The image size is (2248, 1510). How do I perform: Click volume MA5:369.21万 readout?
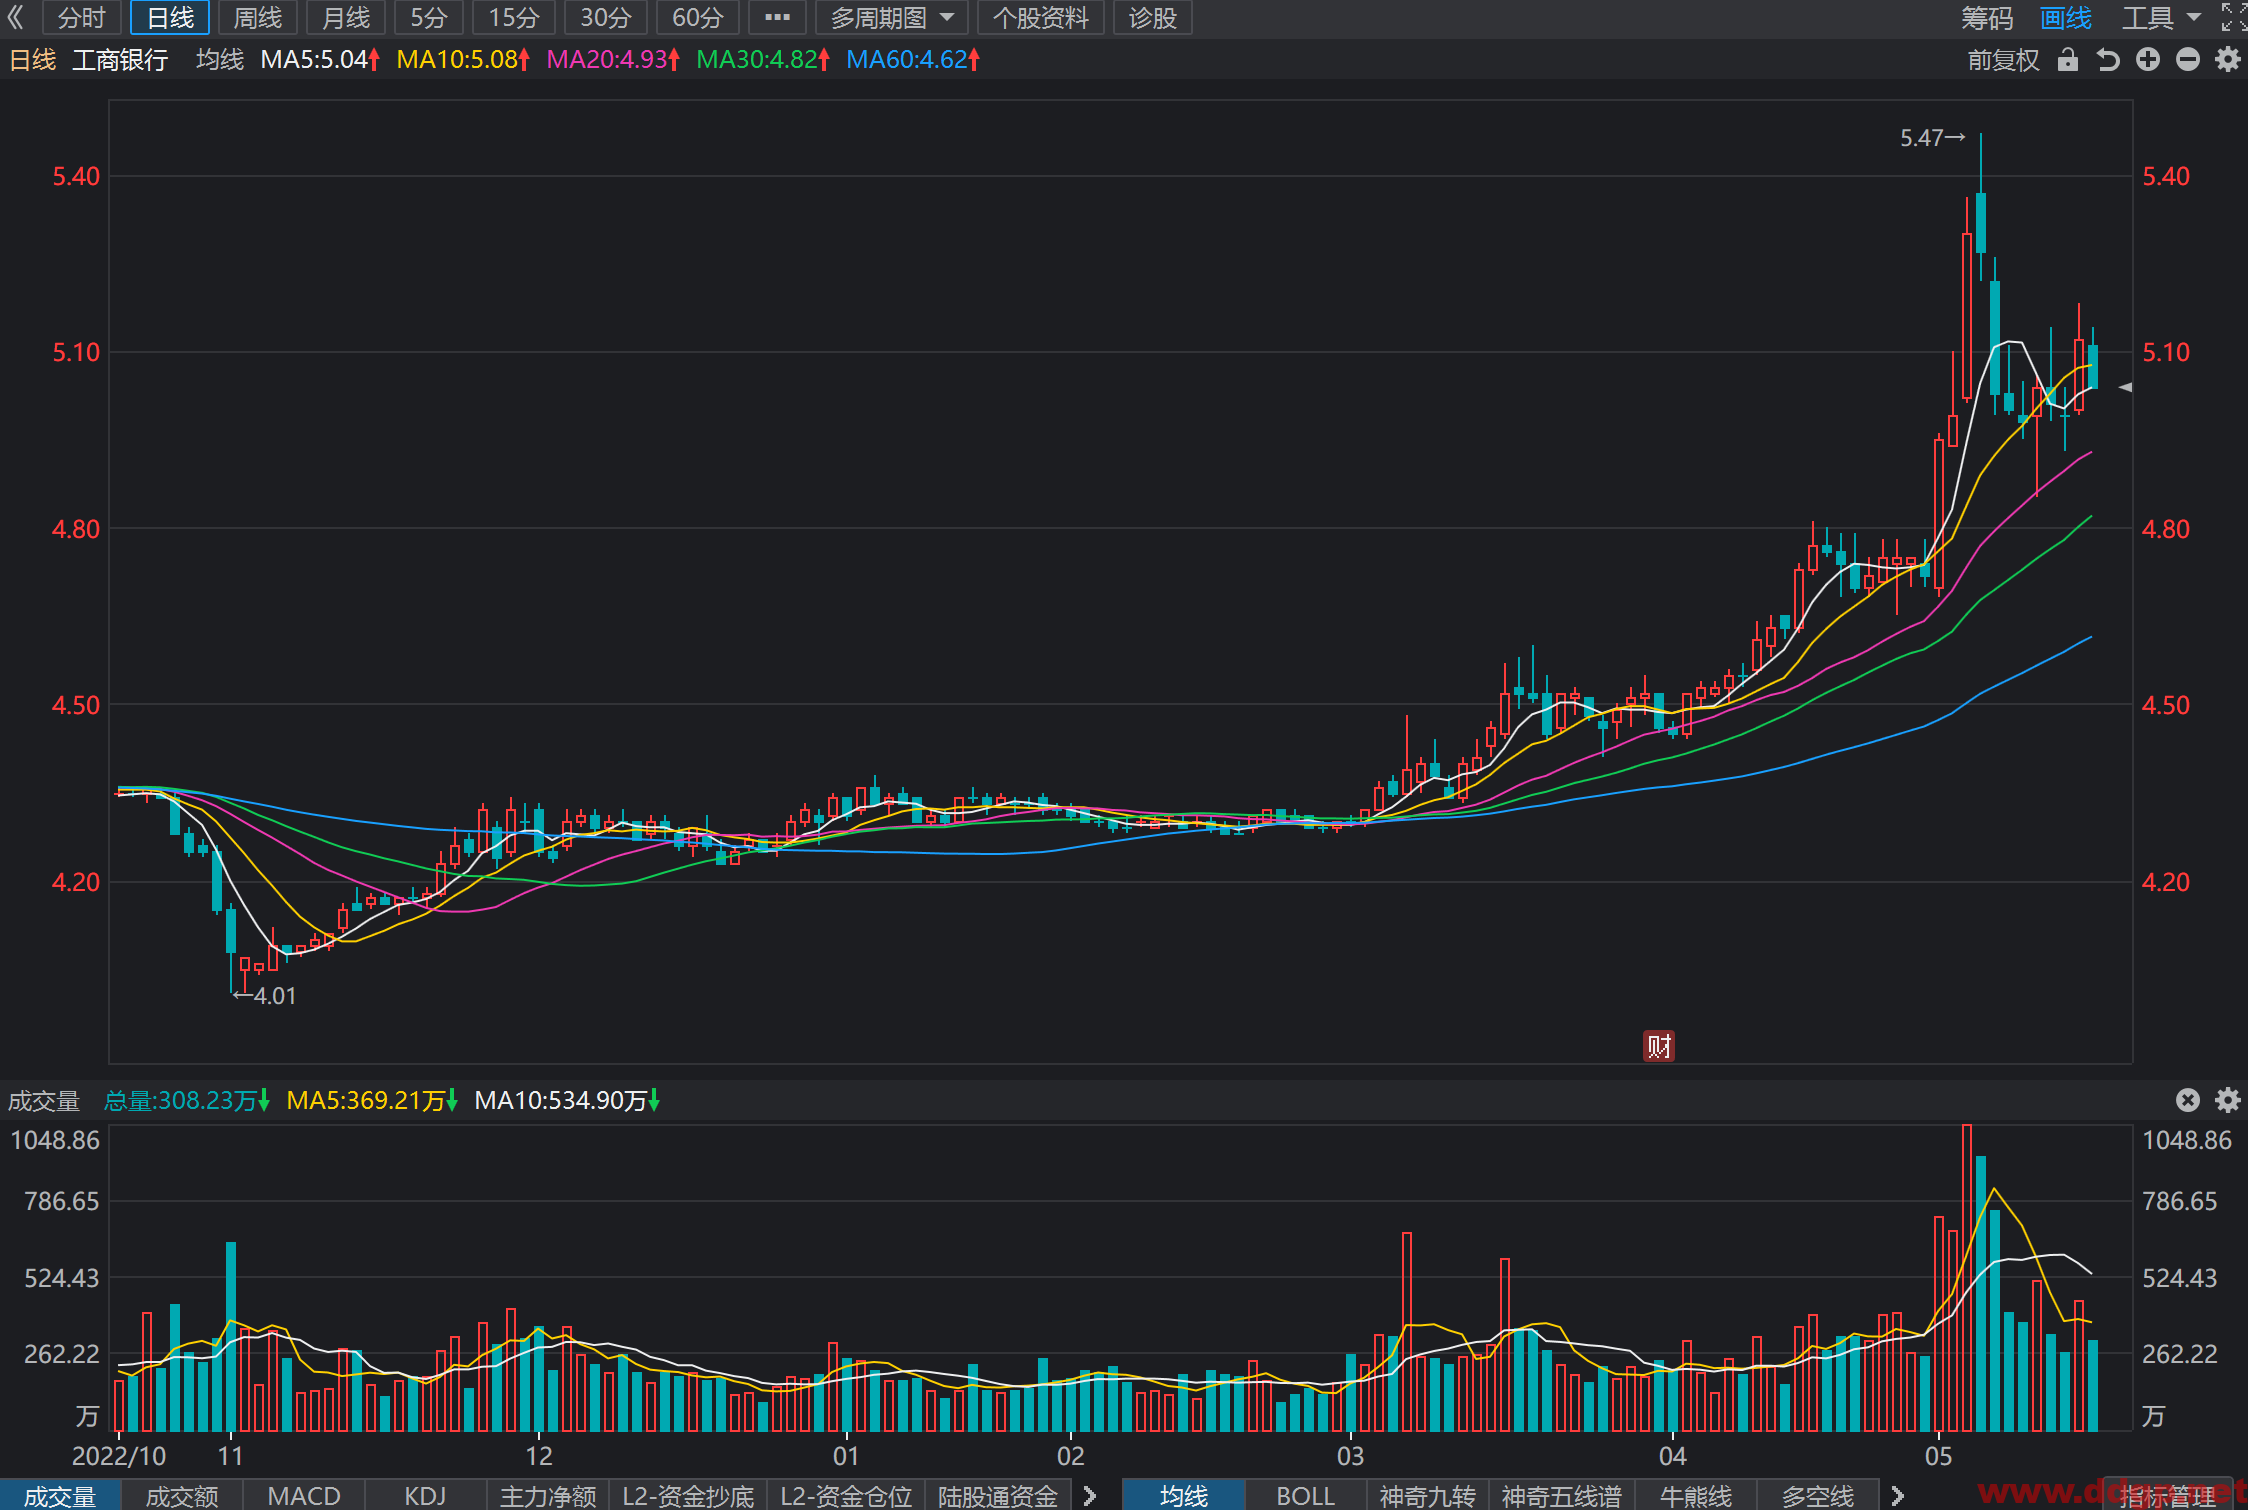pyautogui.click(x=372, y=1100)
